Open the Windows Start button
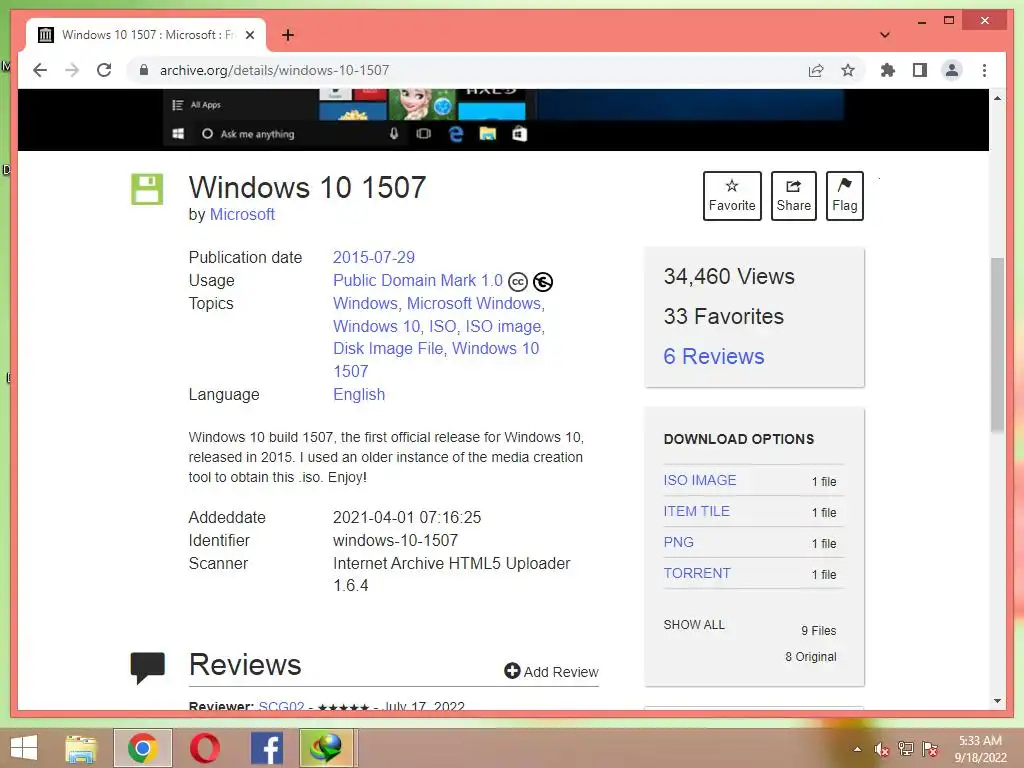This screenshot has width=1024, height=768. coord(24,748)
